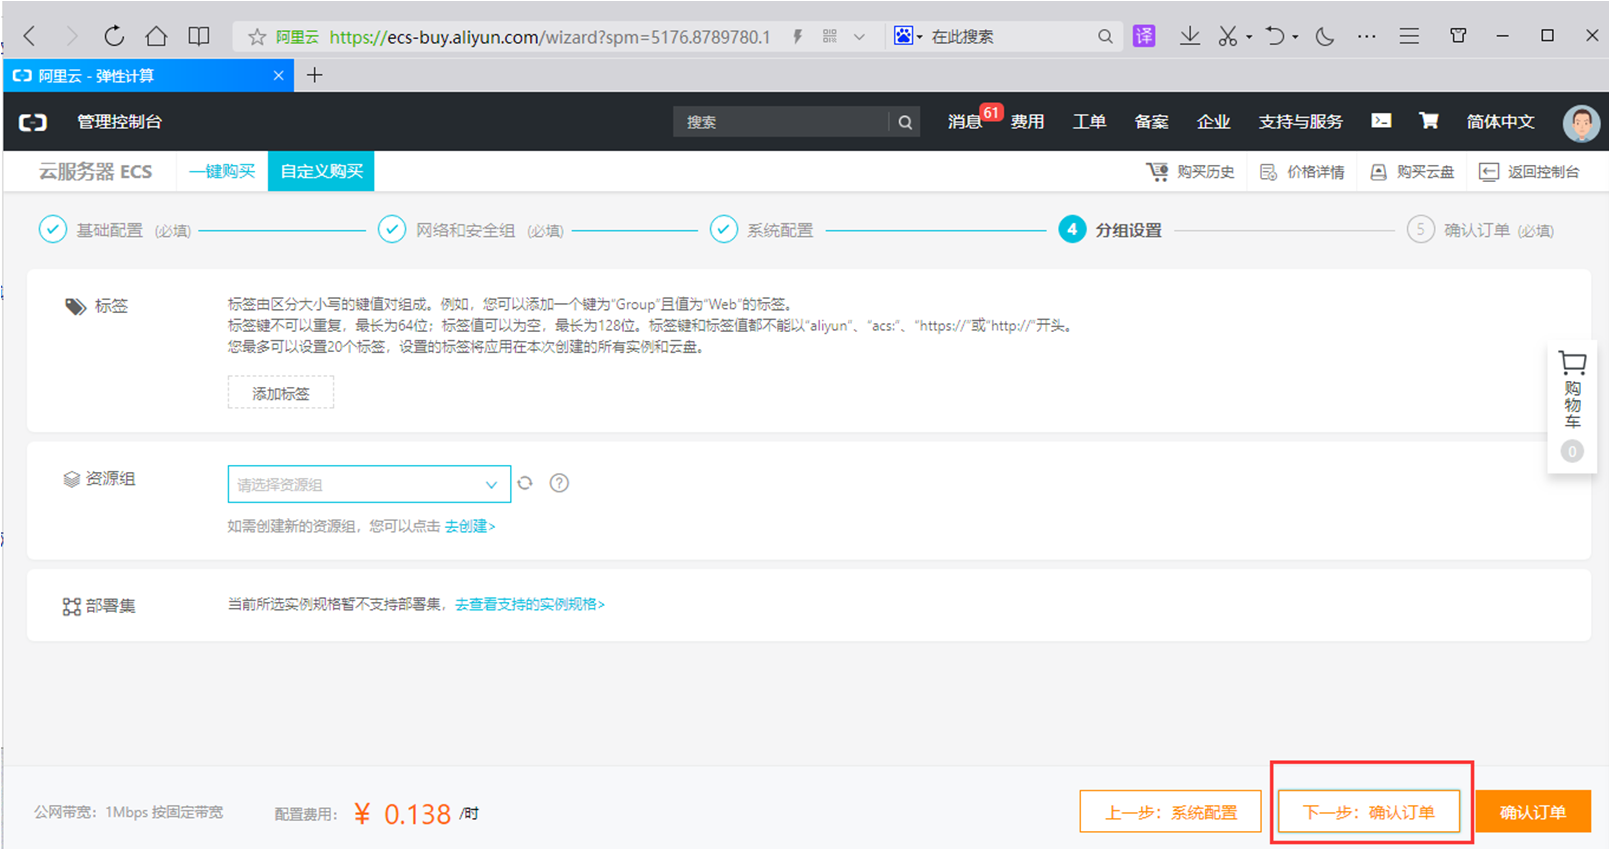Expand the 支持与服务 menu
This screenshot has height=854, width=1609.
click(x=1300, y=122)
